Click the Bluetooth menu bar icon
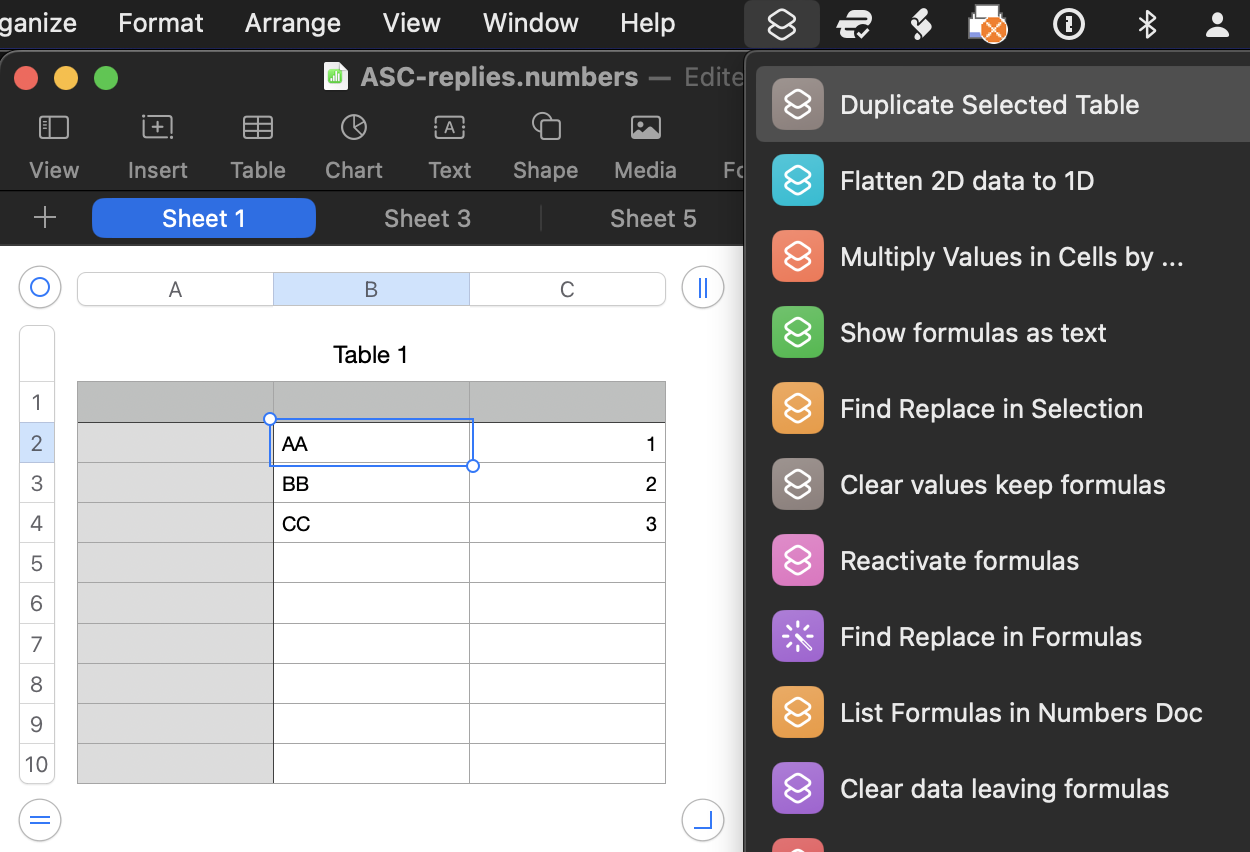1250x852 pixels. pyautogui.click(x=1146, y=23)
